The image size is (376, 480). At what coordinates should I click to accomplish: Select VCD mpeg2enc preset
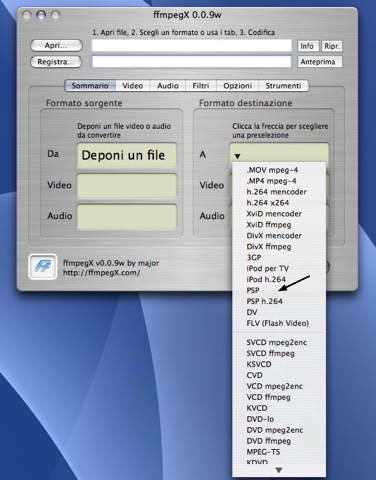point(279,386)
